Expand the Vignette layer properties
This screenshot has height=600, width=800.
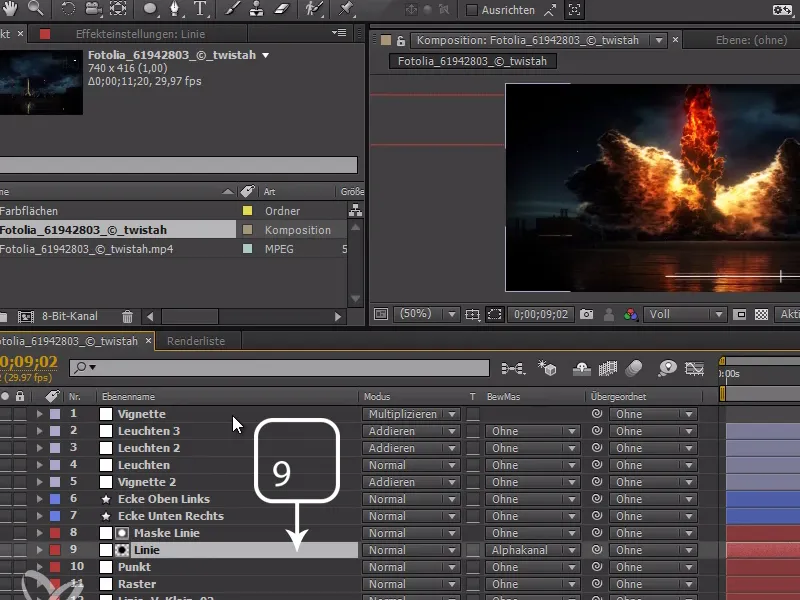click(39, 414)
